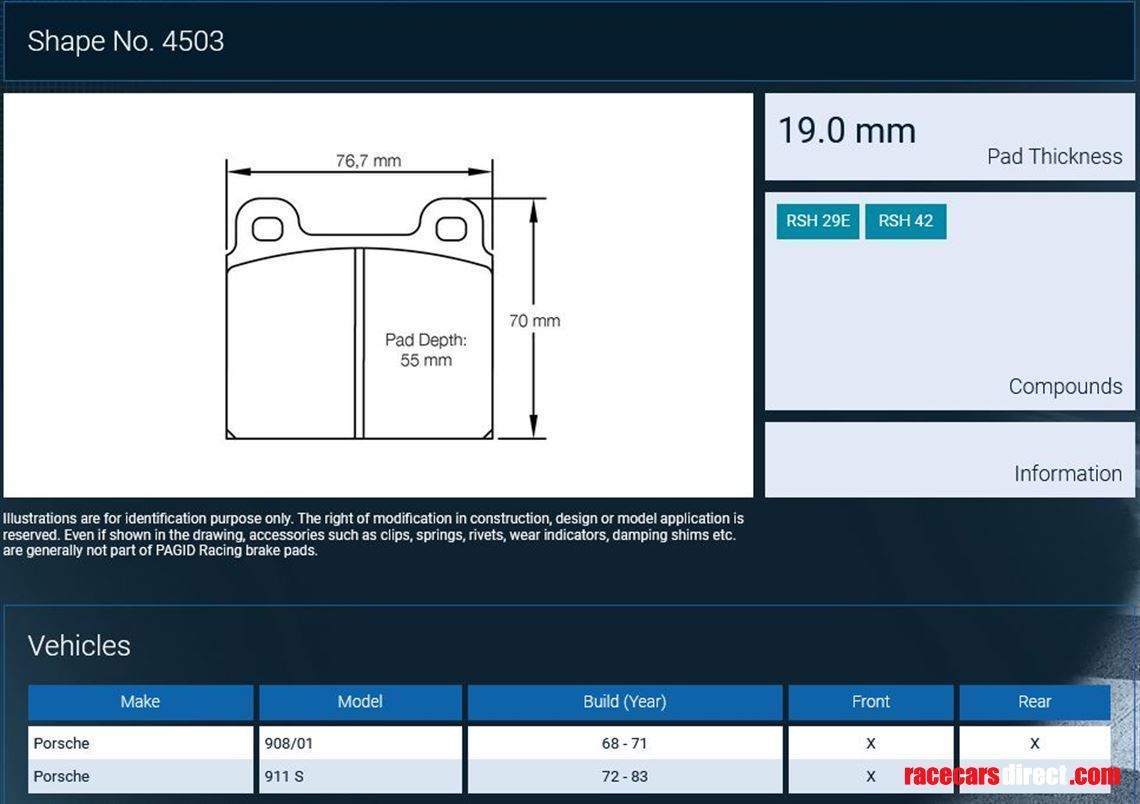Click the Rear X for 908/01
This screenshot has width=1140, height=804.
coord(1034,743)
